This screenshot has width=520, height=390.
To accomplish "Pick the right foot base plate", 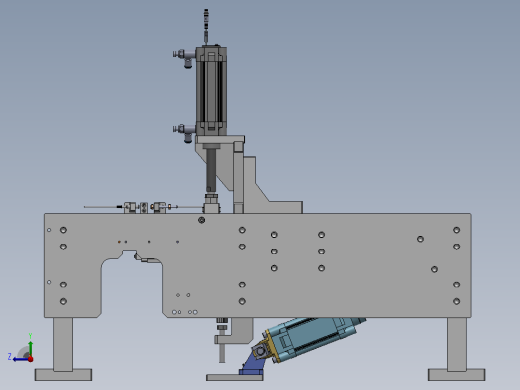I will [457, 375].
